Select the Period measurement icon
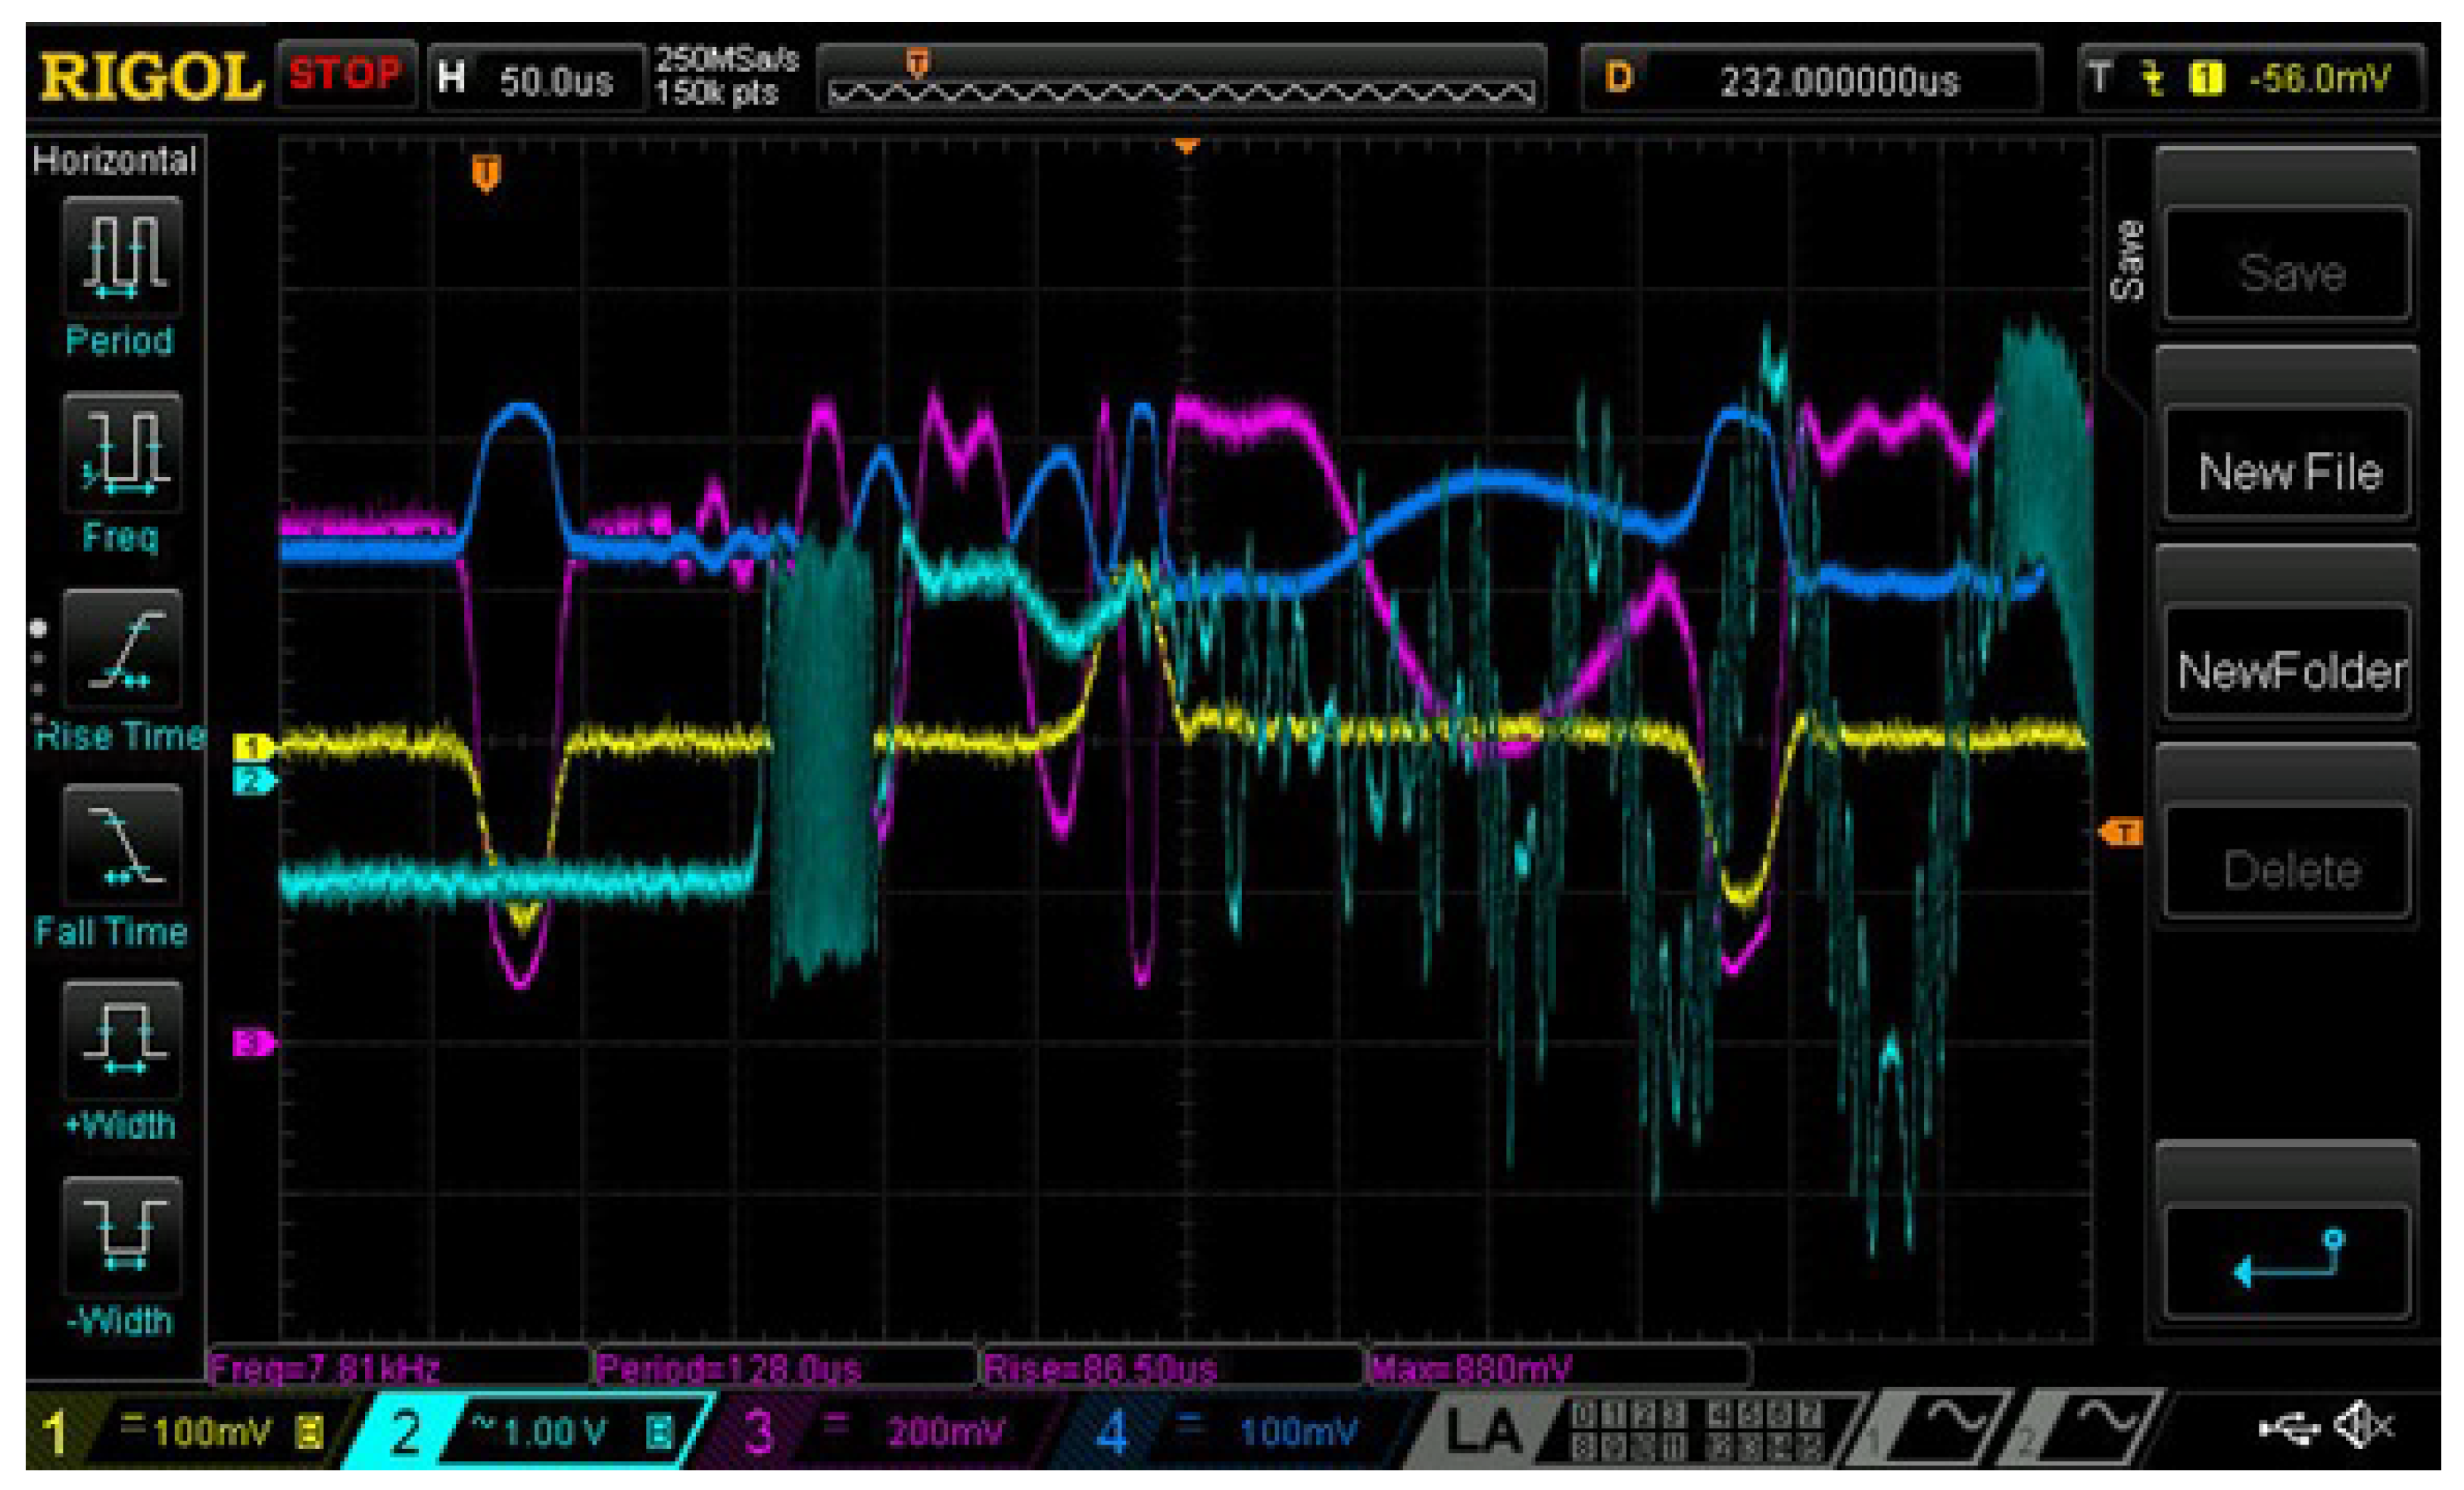Image resolution: width=2464 pixels, height=1490 pixels. click(122, 257)
